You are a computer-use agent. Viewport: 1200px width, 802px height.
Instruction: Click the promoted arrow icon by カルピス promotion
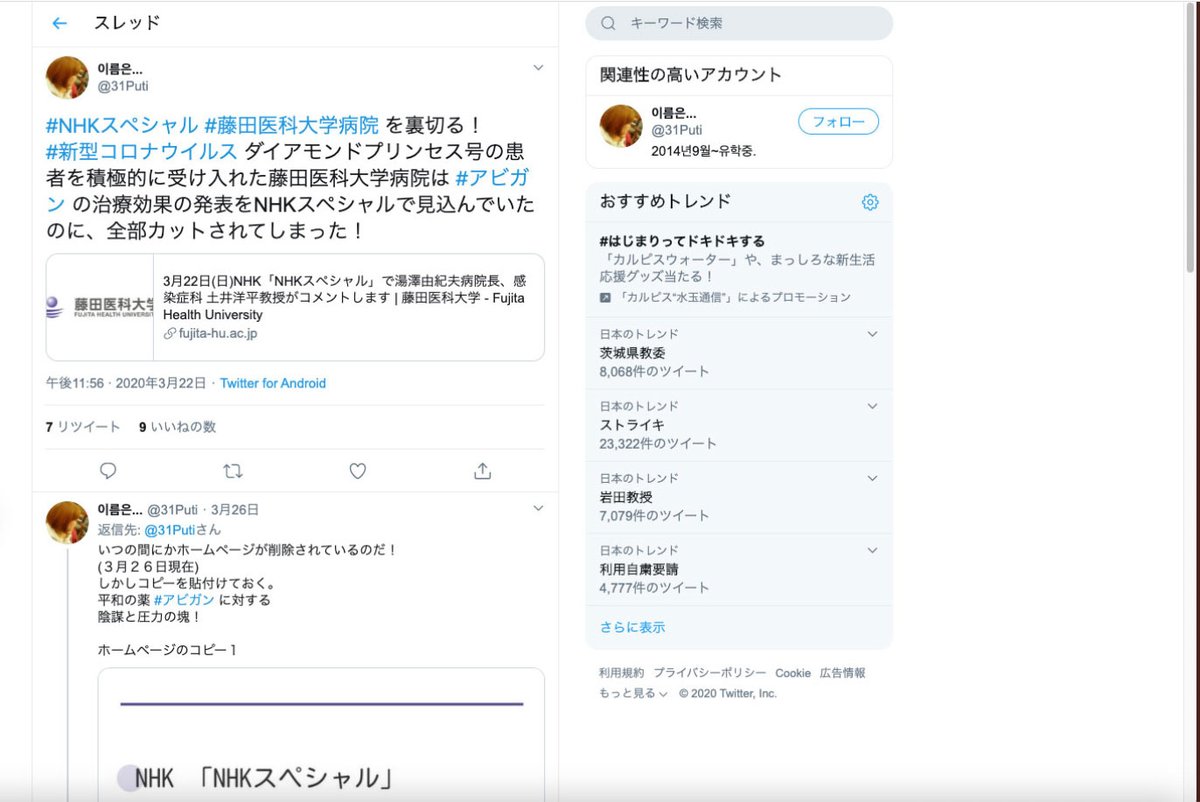point(605,298)
